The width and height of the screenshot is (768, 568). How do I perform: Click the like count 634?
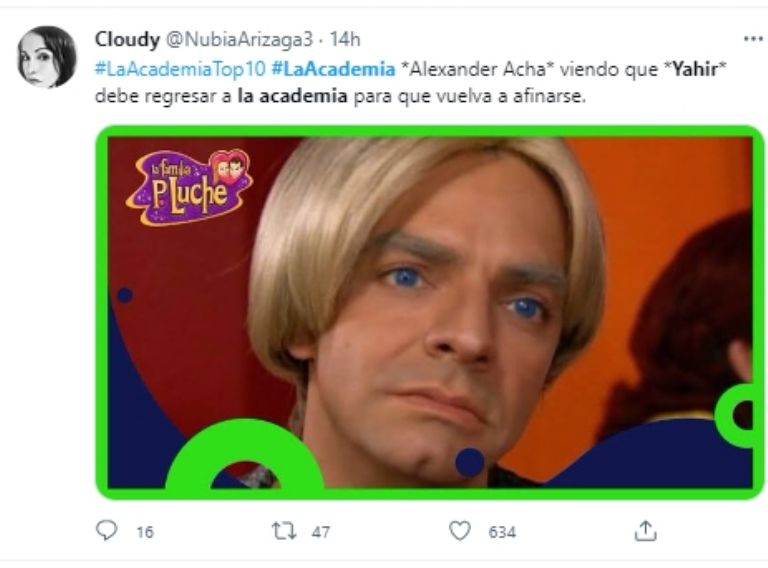(x=502, y=532)
